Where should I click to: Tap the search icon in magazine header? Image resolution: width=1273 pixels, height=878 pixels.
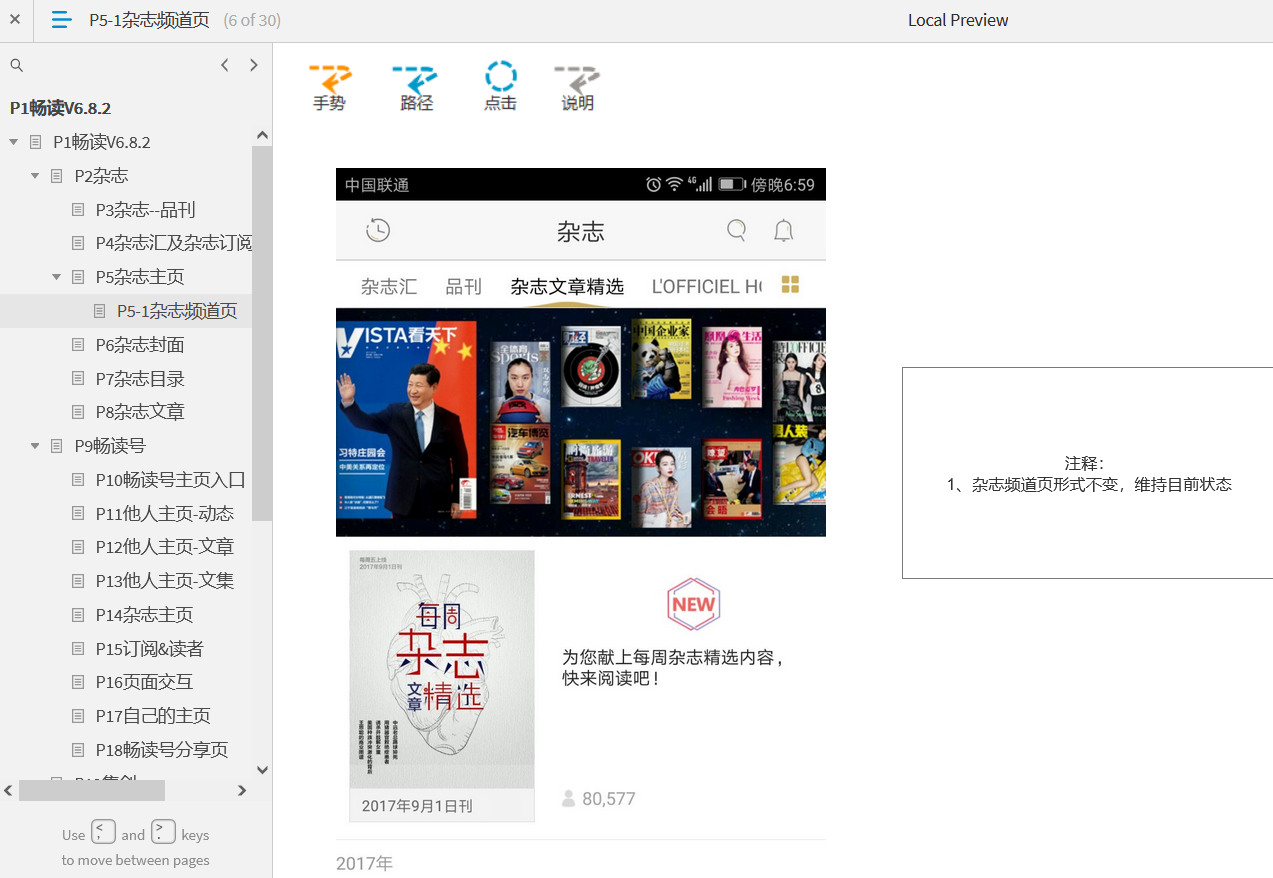click(737, 231)
